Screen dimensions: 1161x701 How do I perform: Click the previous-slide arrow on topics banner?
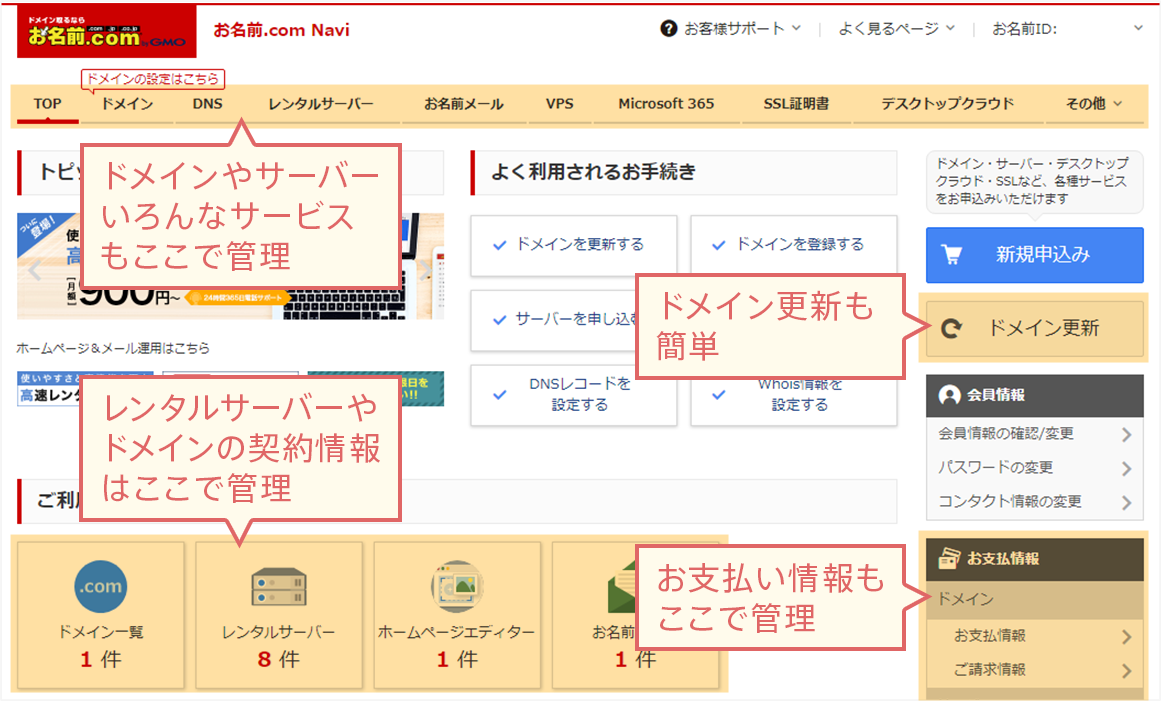34,271
